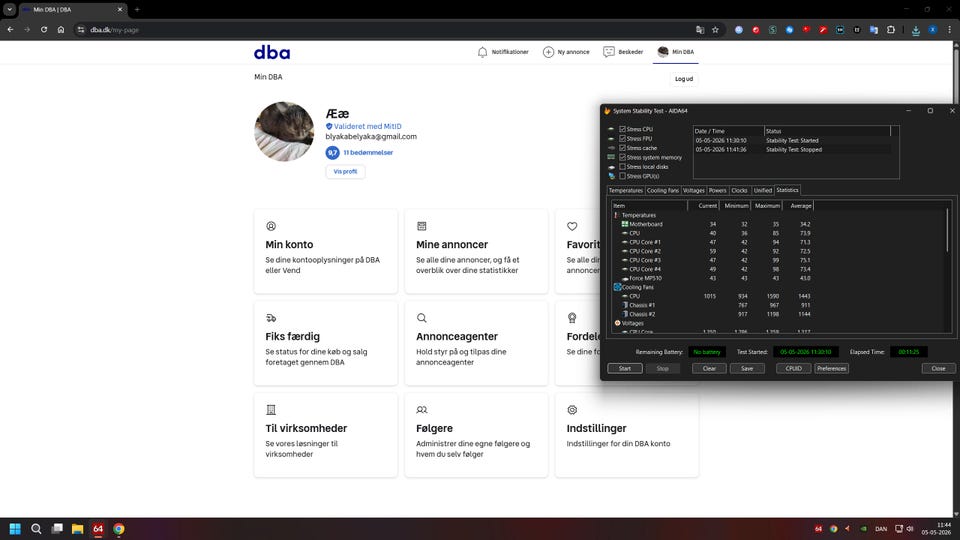
Task: Open the Chrome three-dot menu
Action: [x=950, y=29]
